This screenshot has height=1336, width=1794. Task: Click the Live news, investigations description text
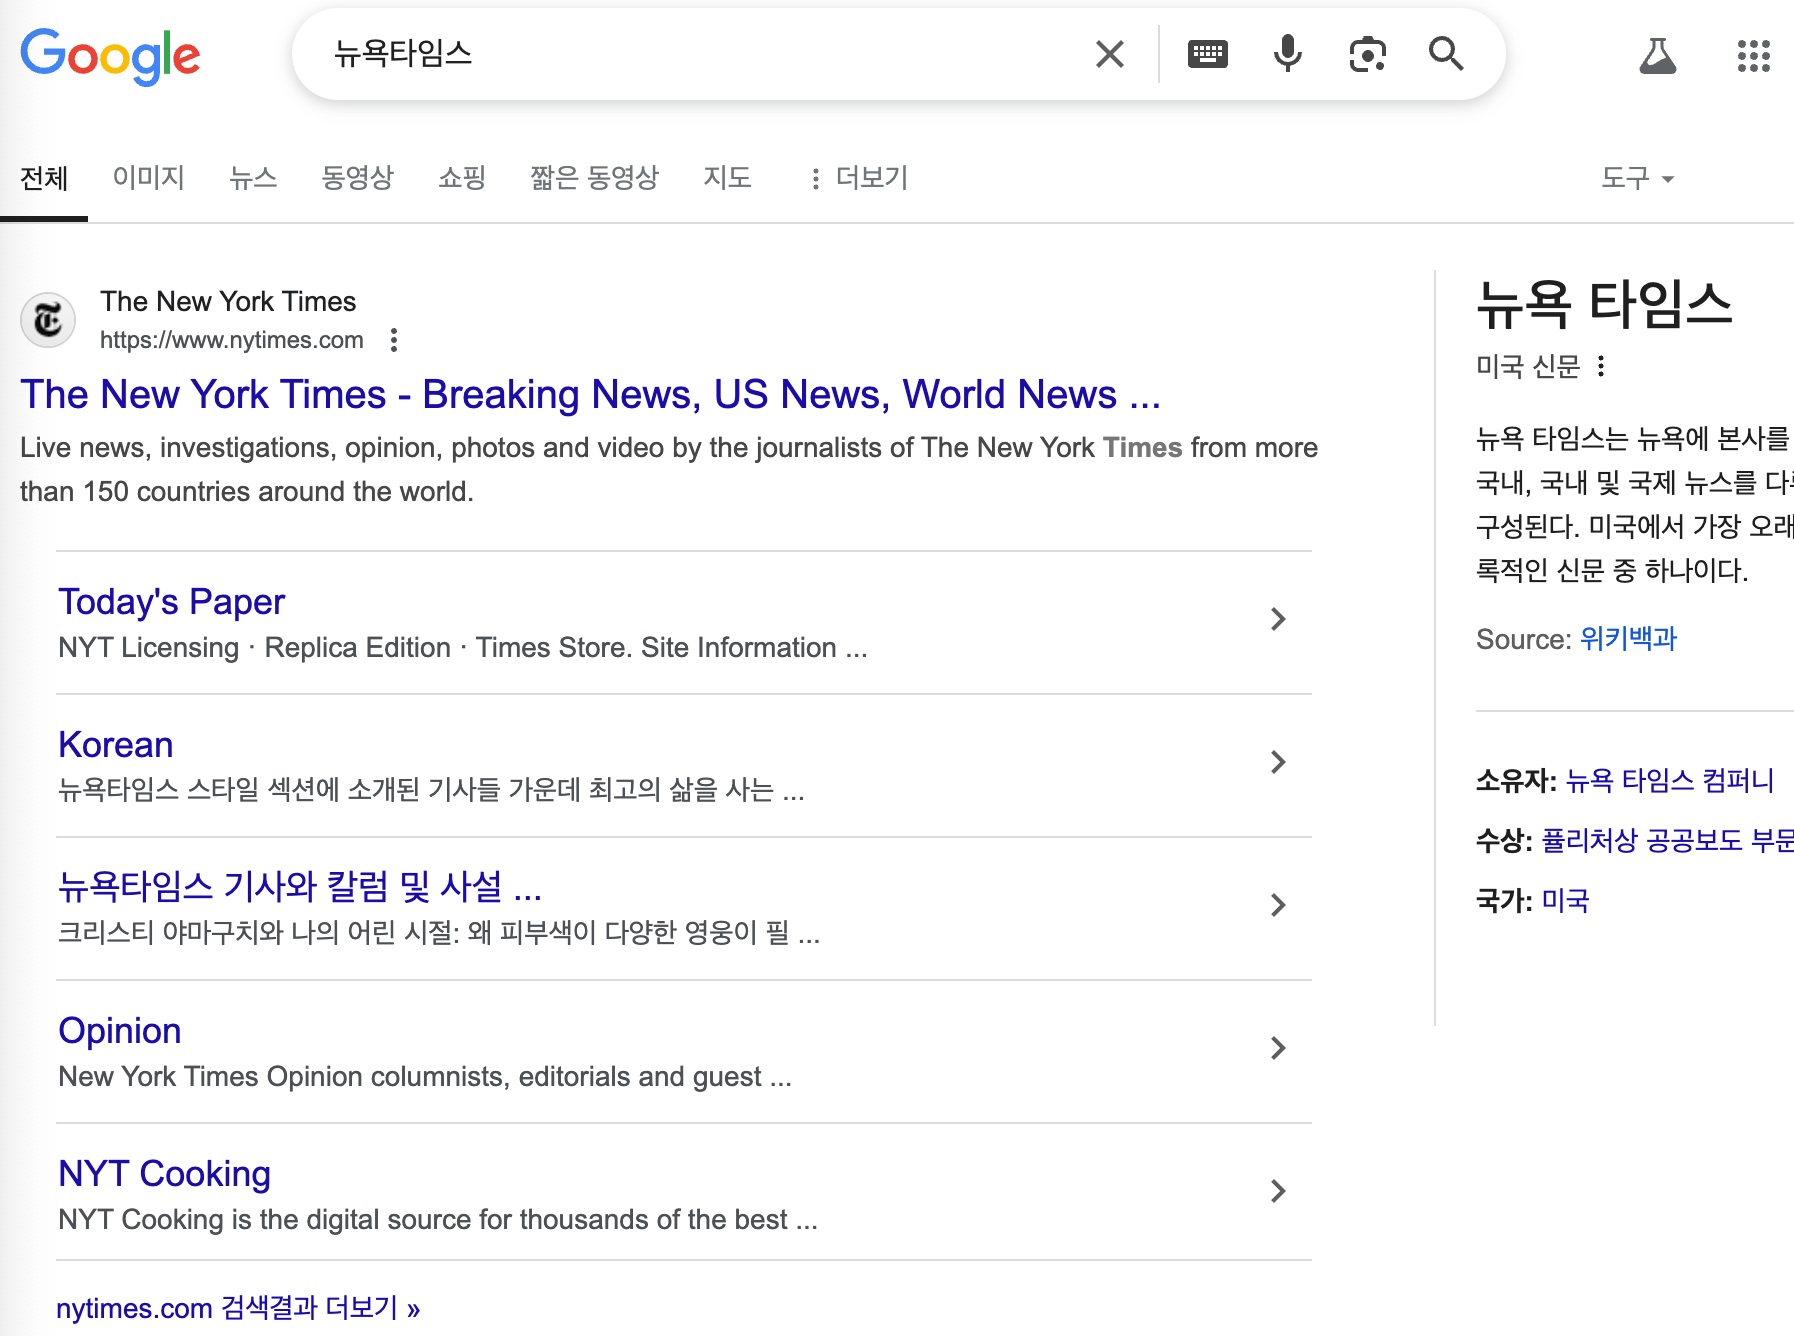669,470
